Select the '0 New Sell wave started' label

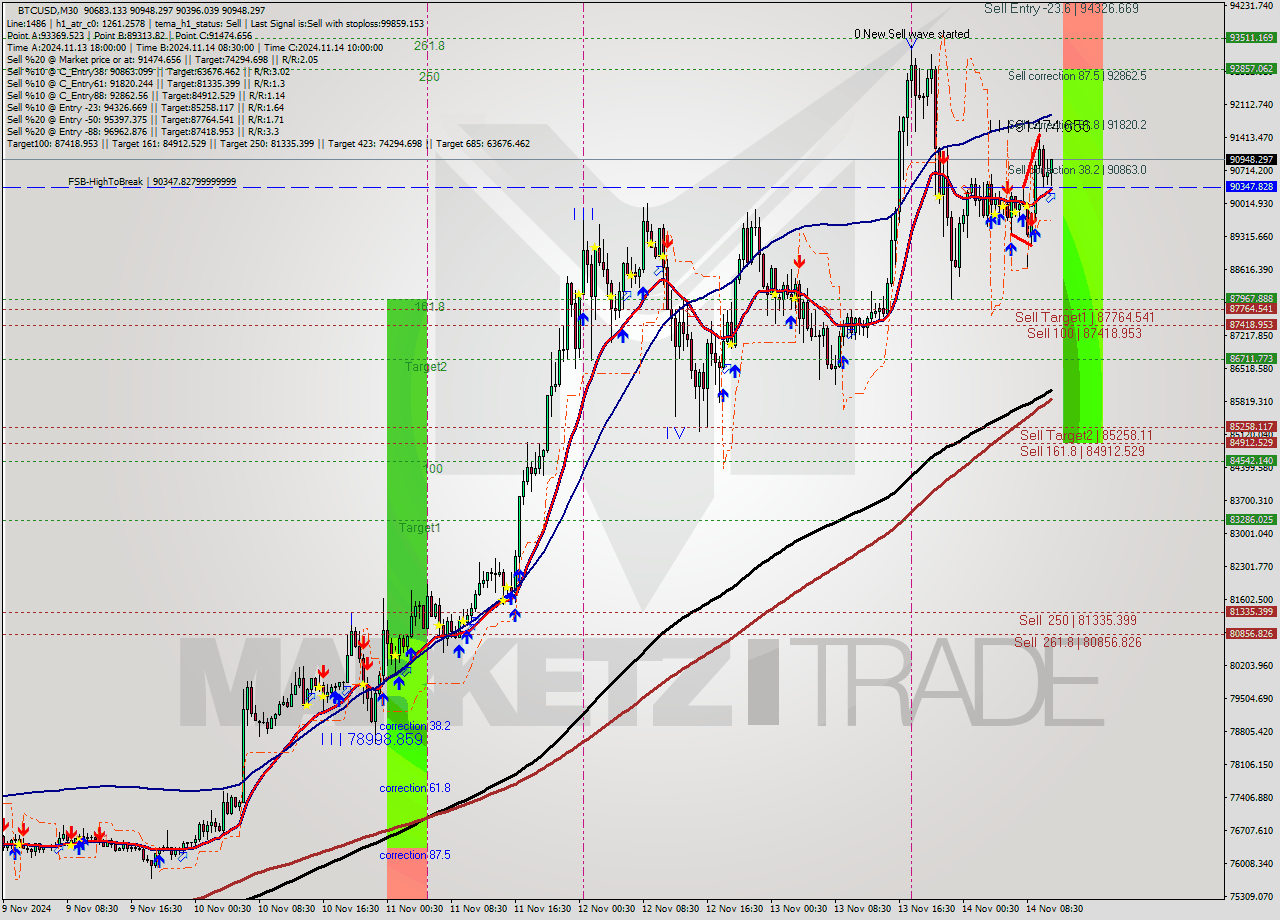[911, 34]
